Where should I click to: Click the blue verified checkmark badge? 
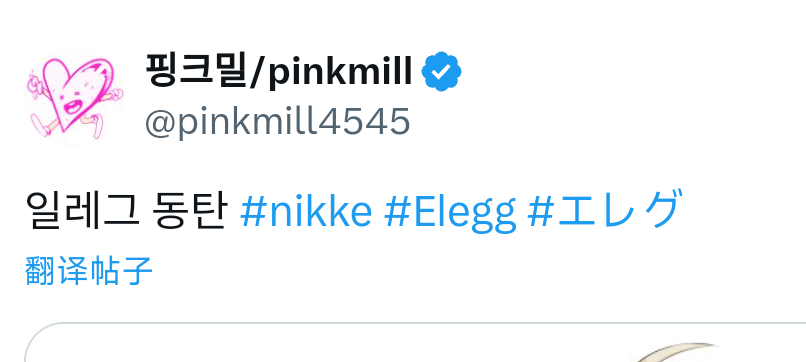coord(442,71)
